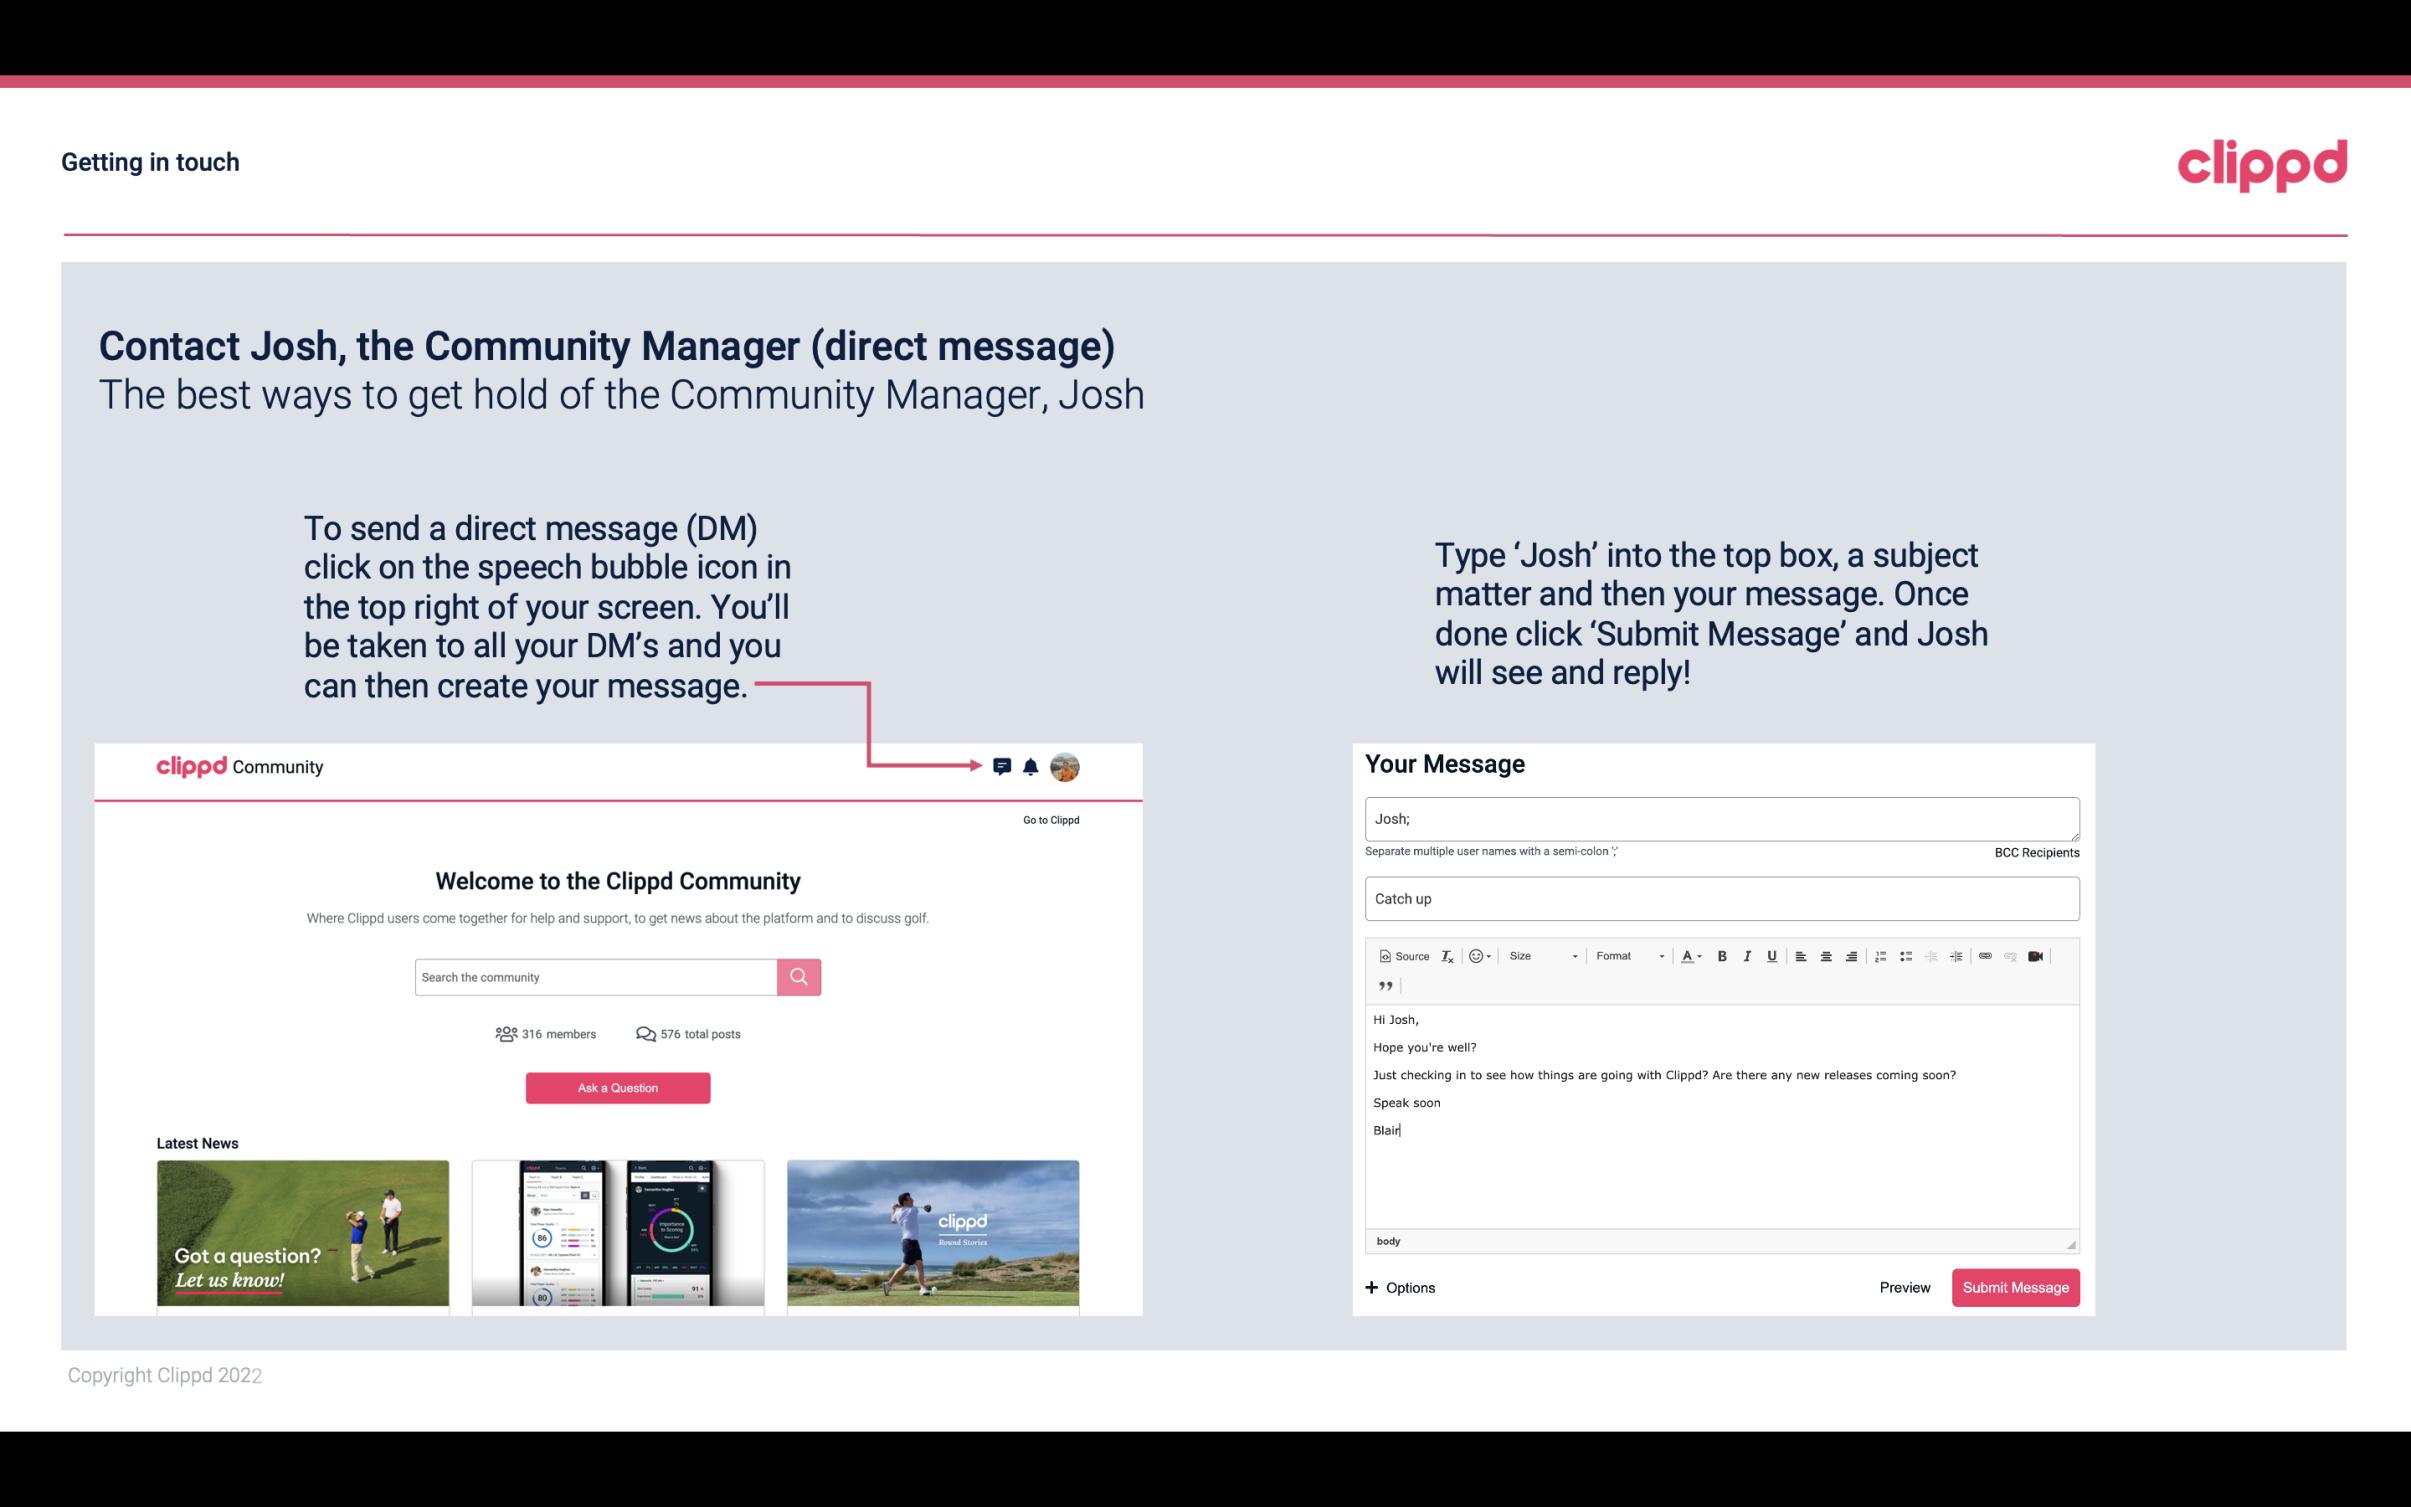Click the Preview button

(x=1904, y=1288)
